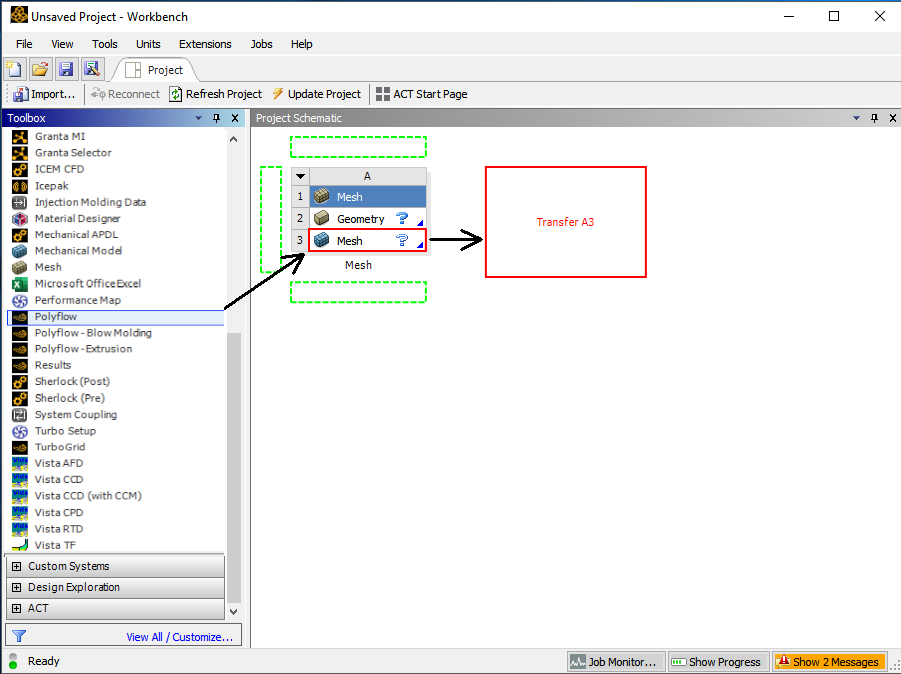Open the system A header dropdown arrow

click(x=300, y=175)
